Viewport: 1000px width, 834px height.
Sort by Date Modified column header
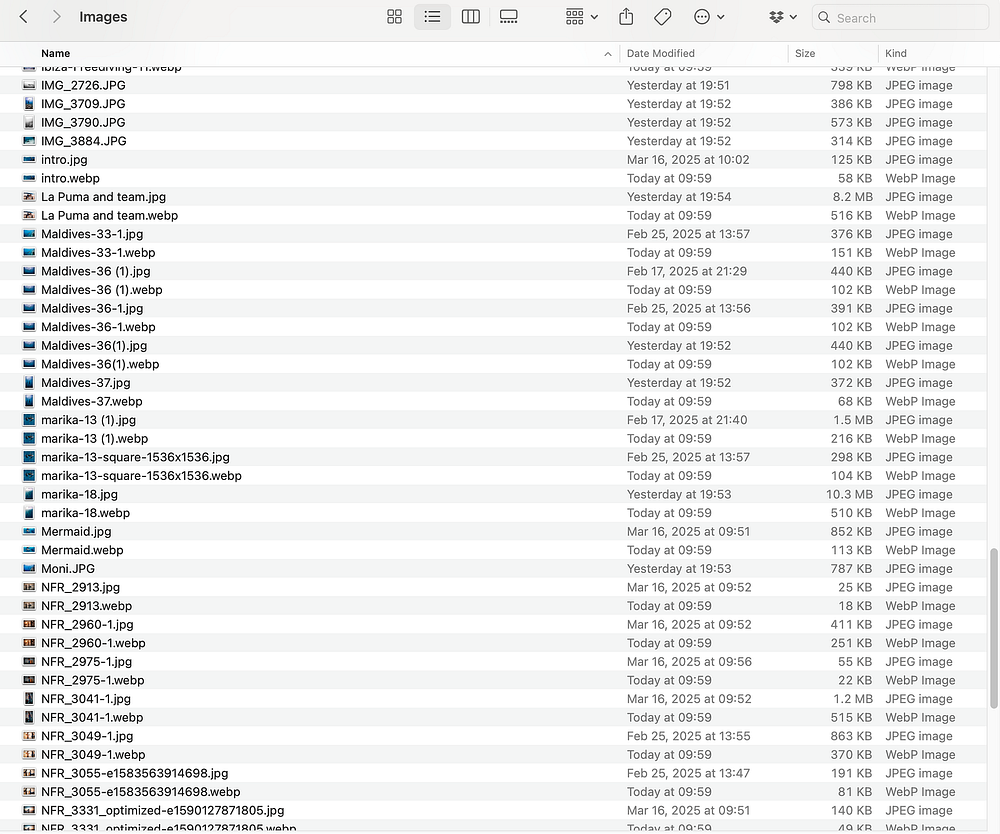point(661,54)
